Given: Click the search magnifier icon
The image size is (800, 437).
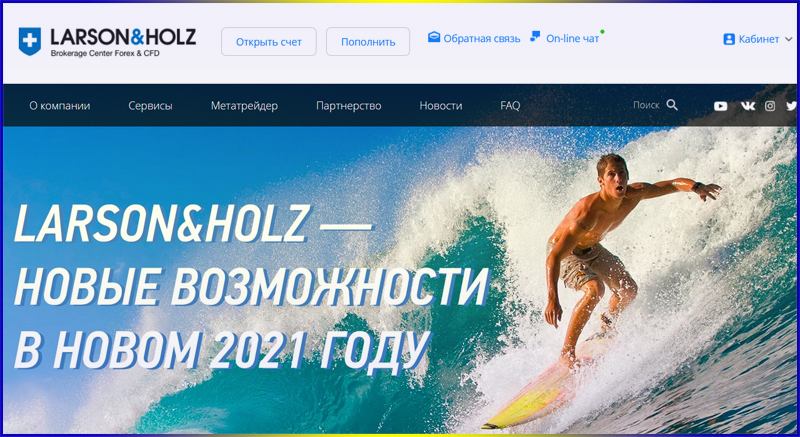Looking at the screenshot, I should click(x=672, y=105).
